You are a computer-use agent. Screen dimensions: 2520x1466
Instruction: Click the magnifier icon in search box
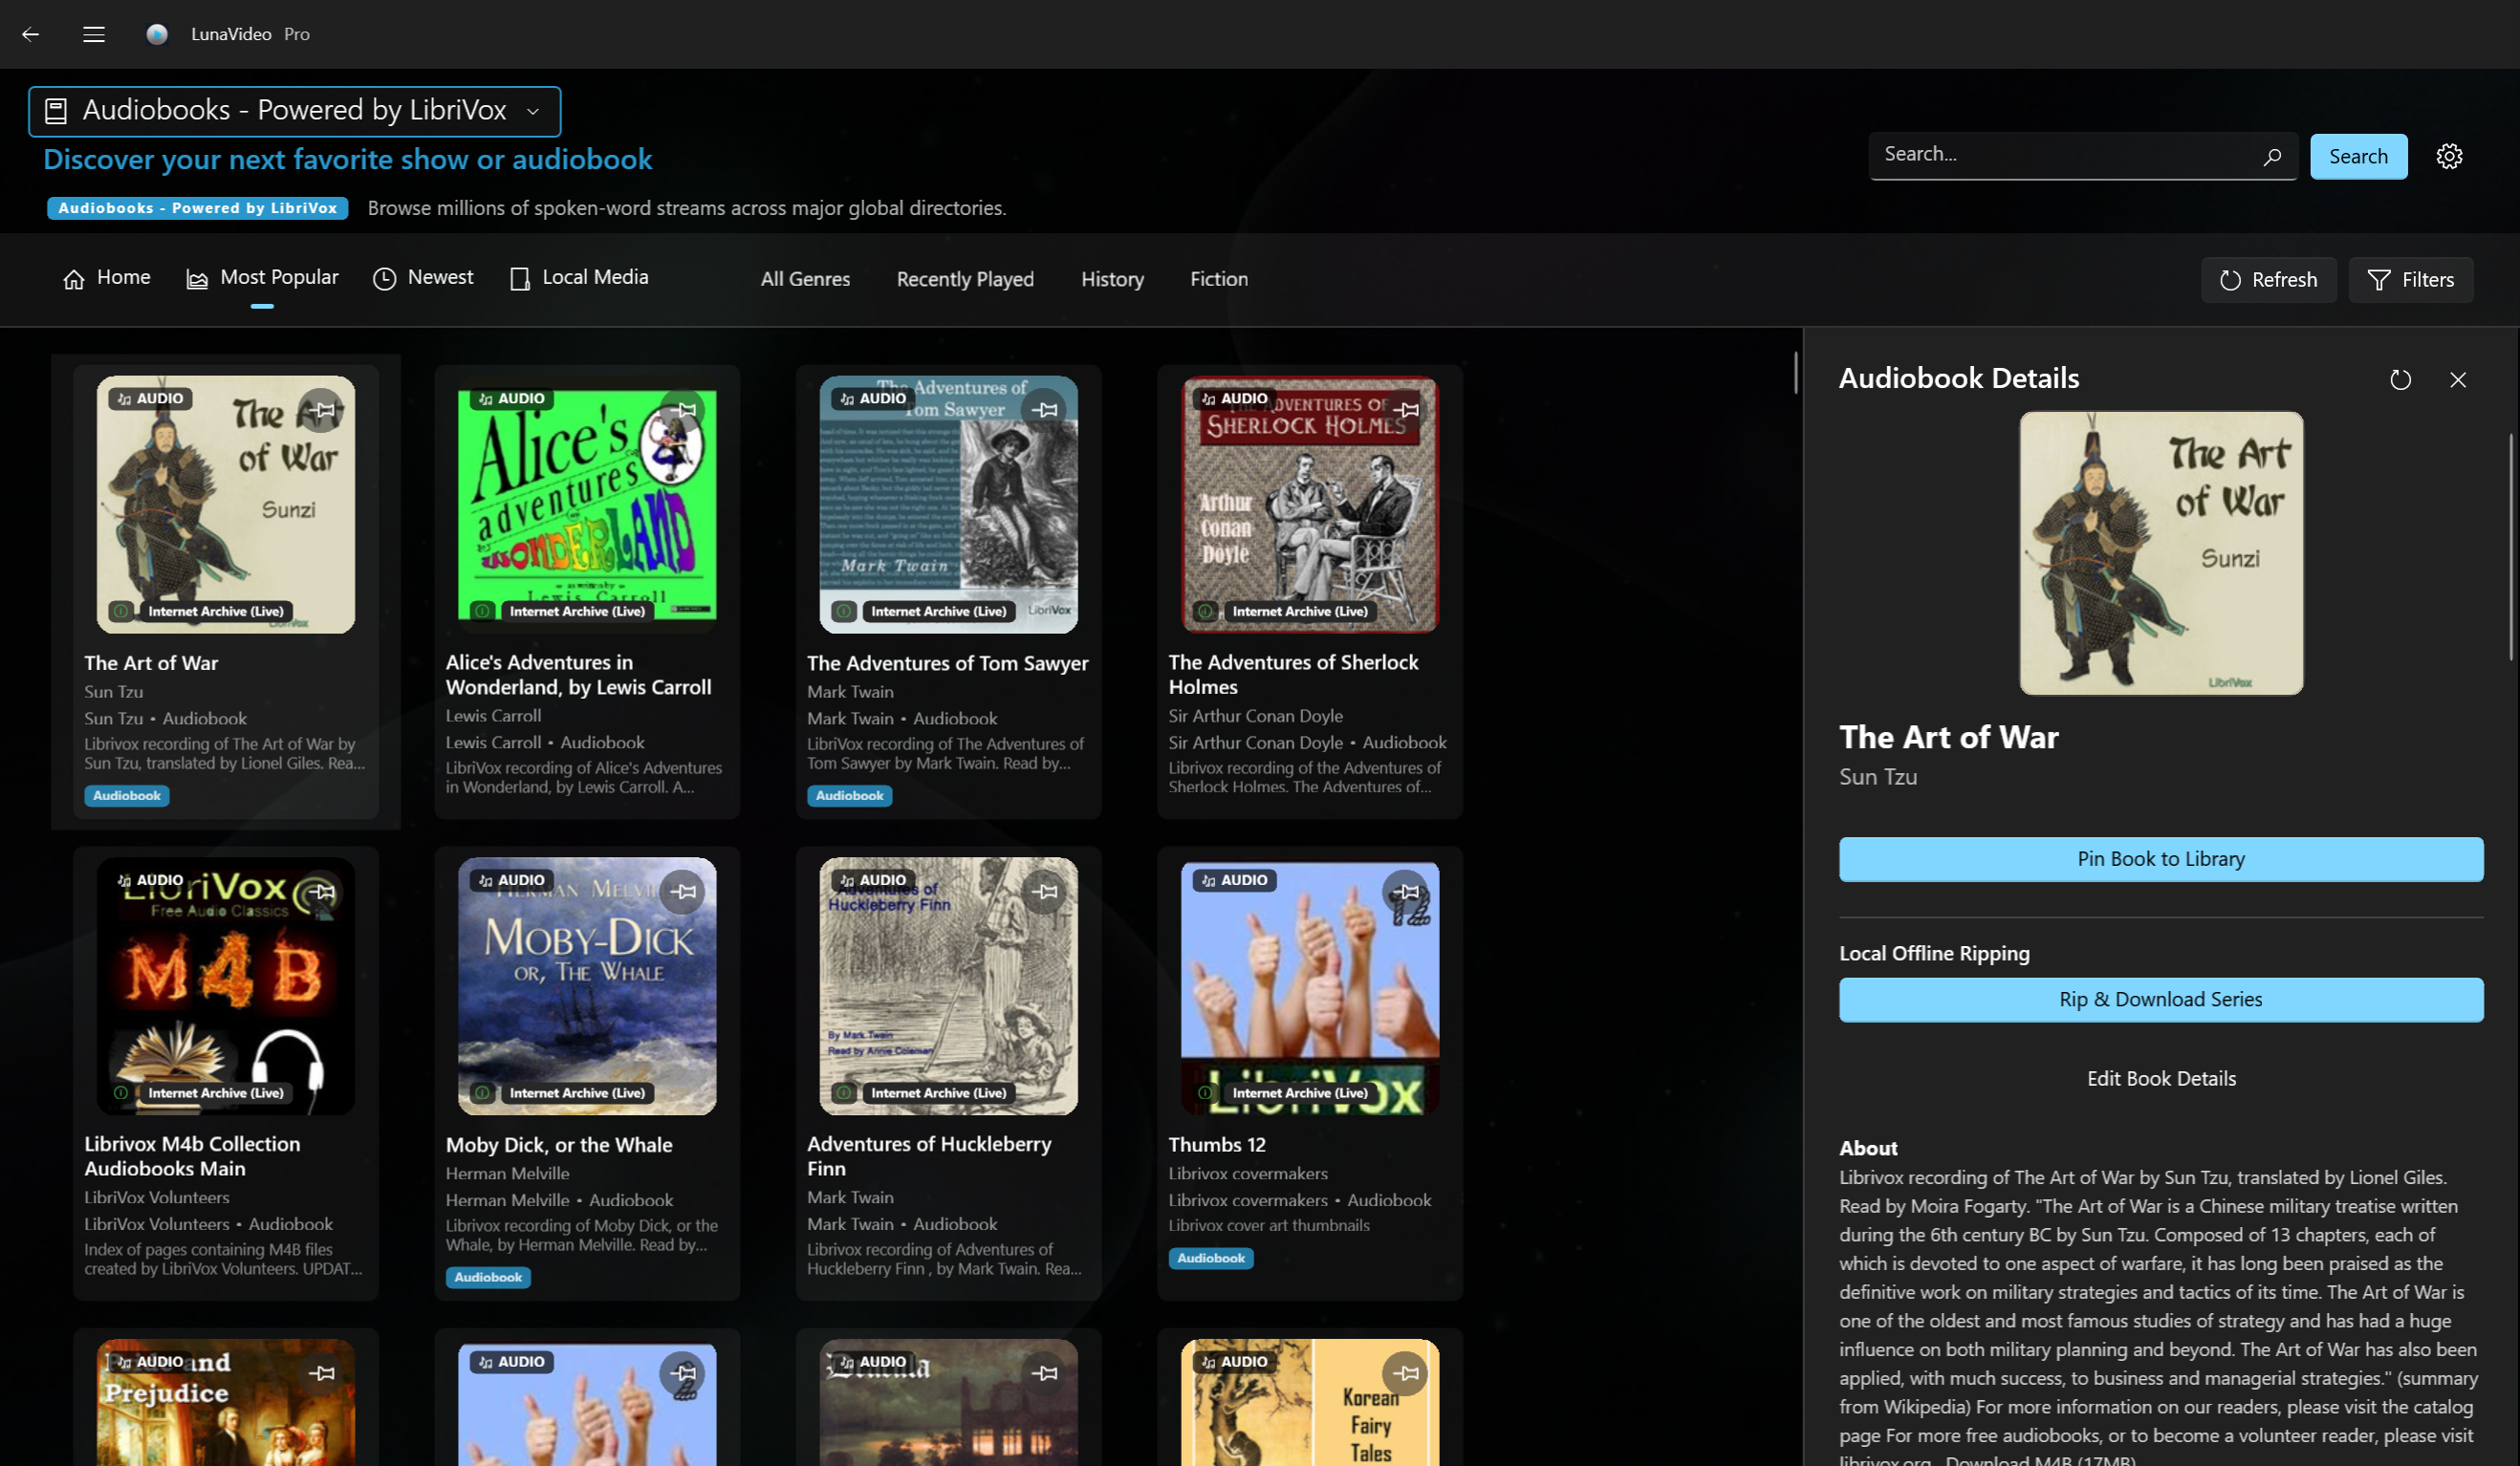tap(2272, 156)
